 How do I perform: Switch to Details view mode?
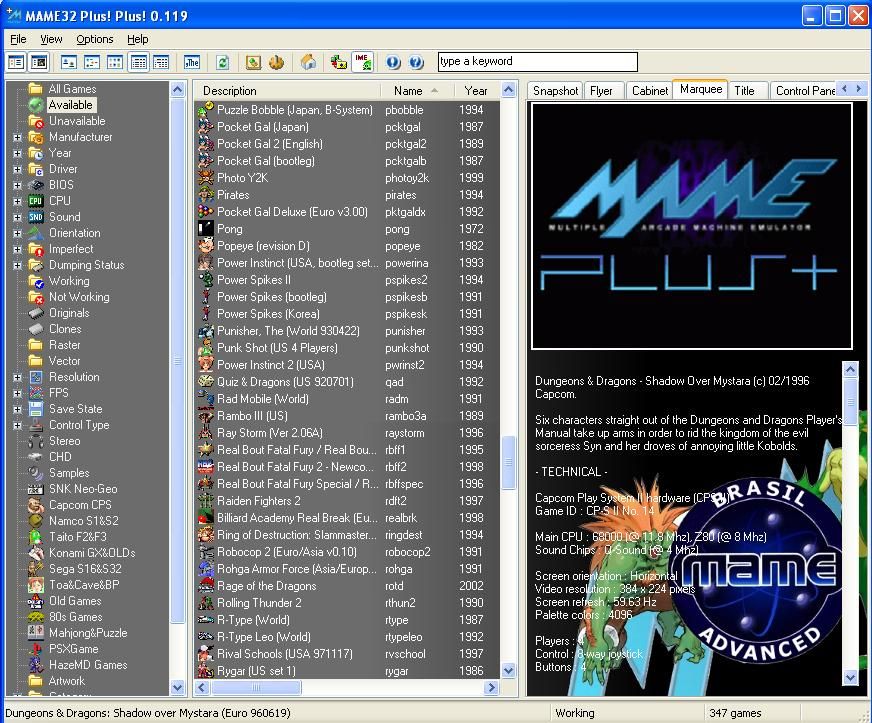coord(138,62)
